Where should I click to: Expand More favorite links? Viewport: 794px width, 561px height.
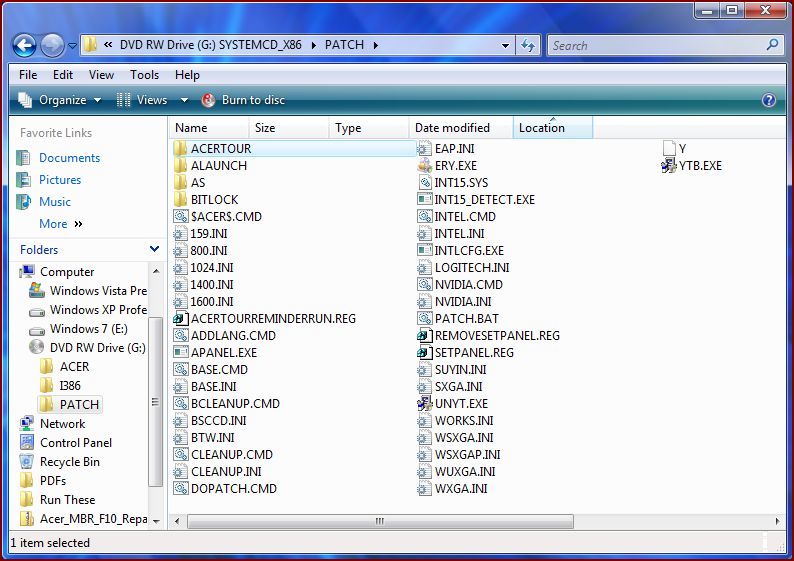(61, 224)
